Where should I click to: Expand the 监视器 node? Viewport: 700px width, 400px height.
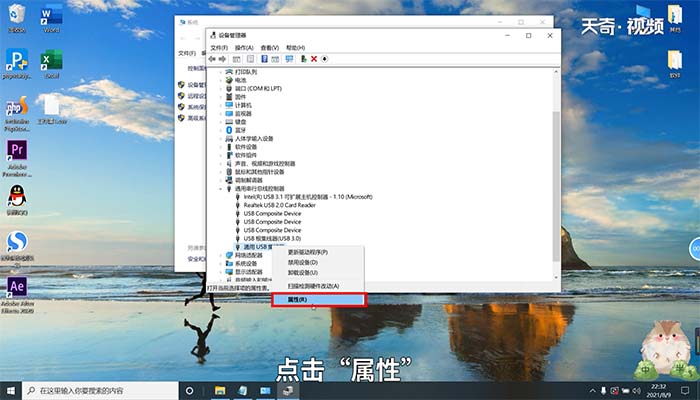coord(221,113)
